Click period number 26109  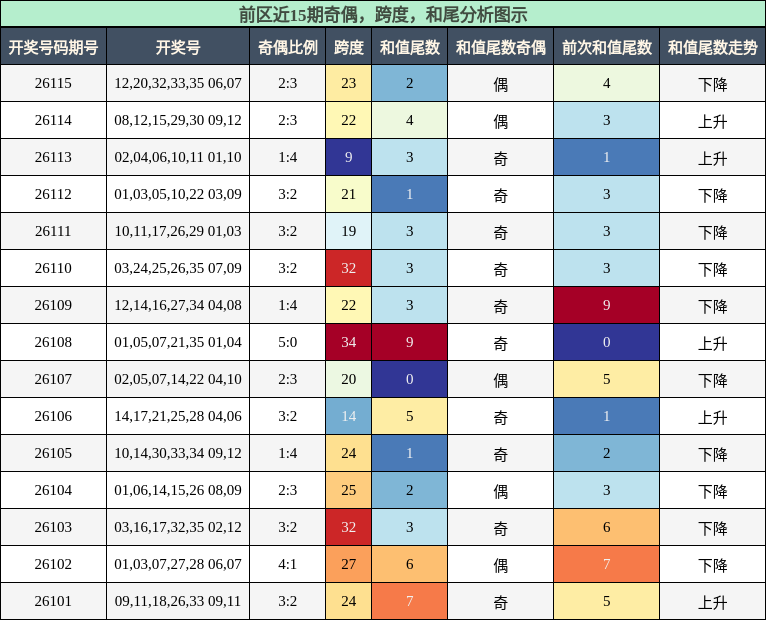[x=53, y=305]
